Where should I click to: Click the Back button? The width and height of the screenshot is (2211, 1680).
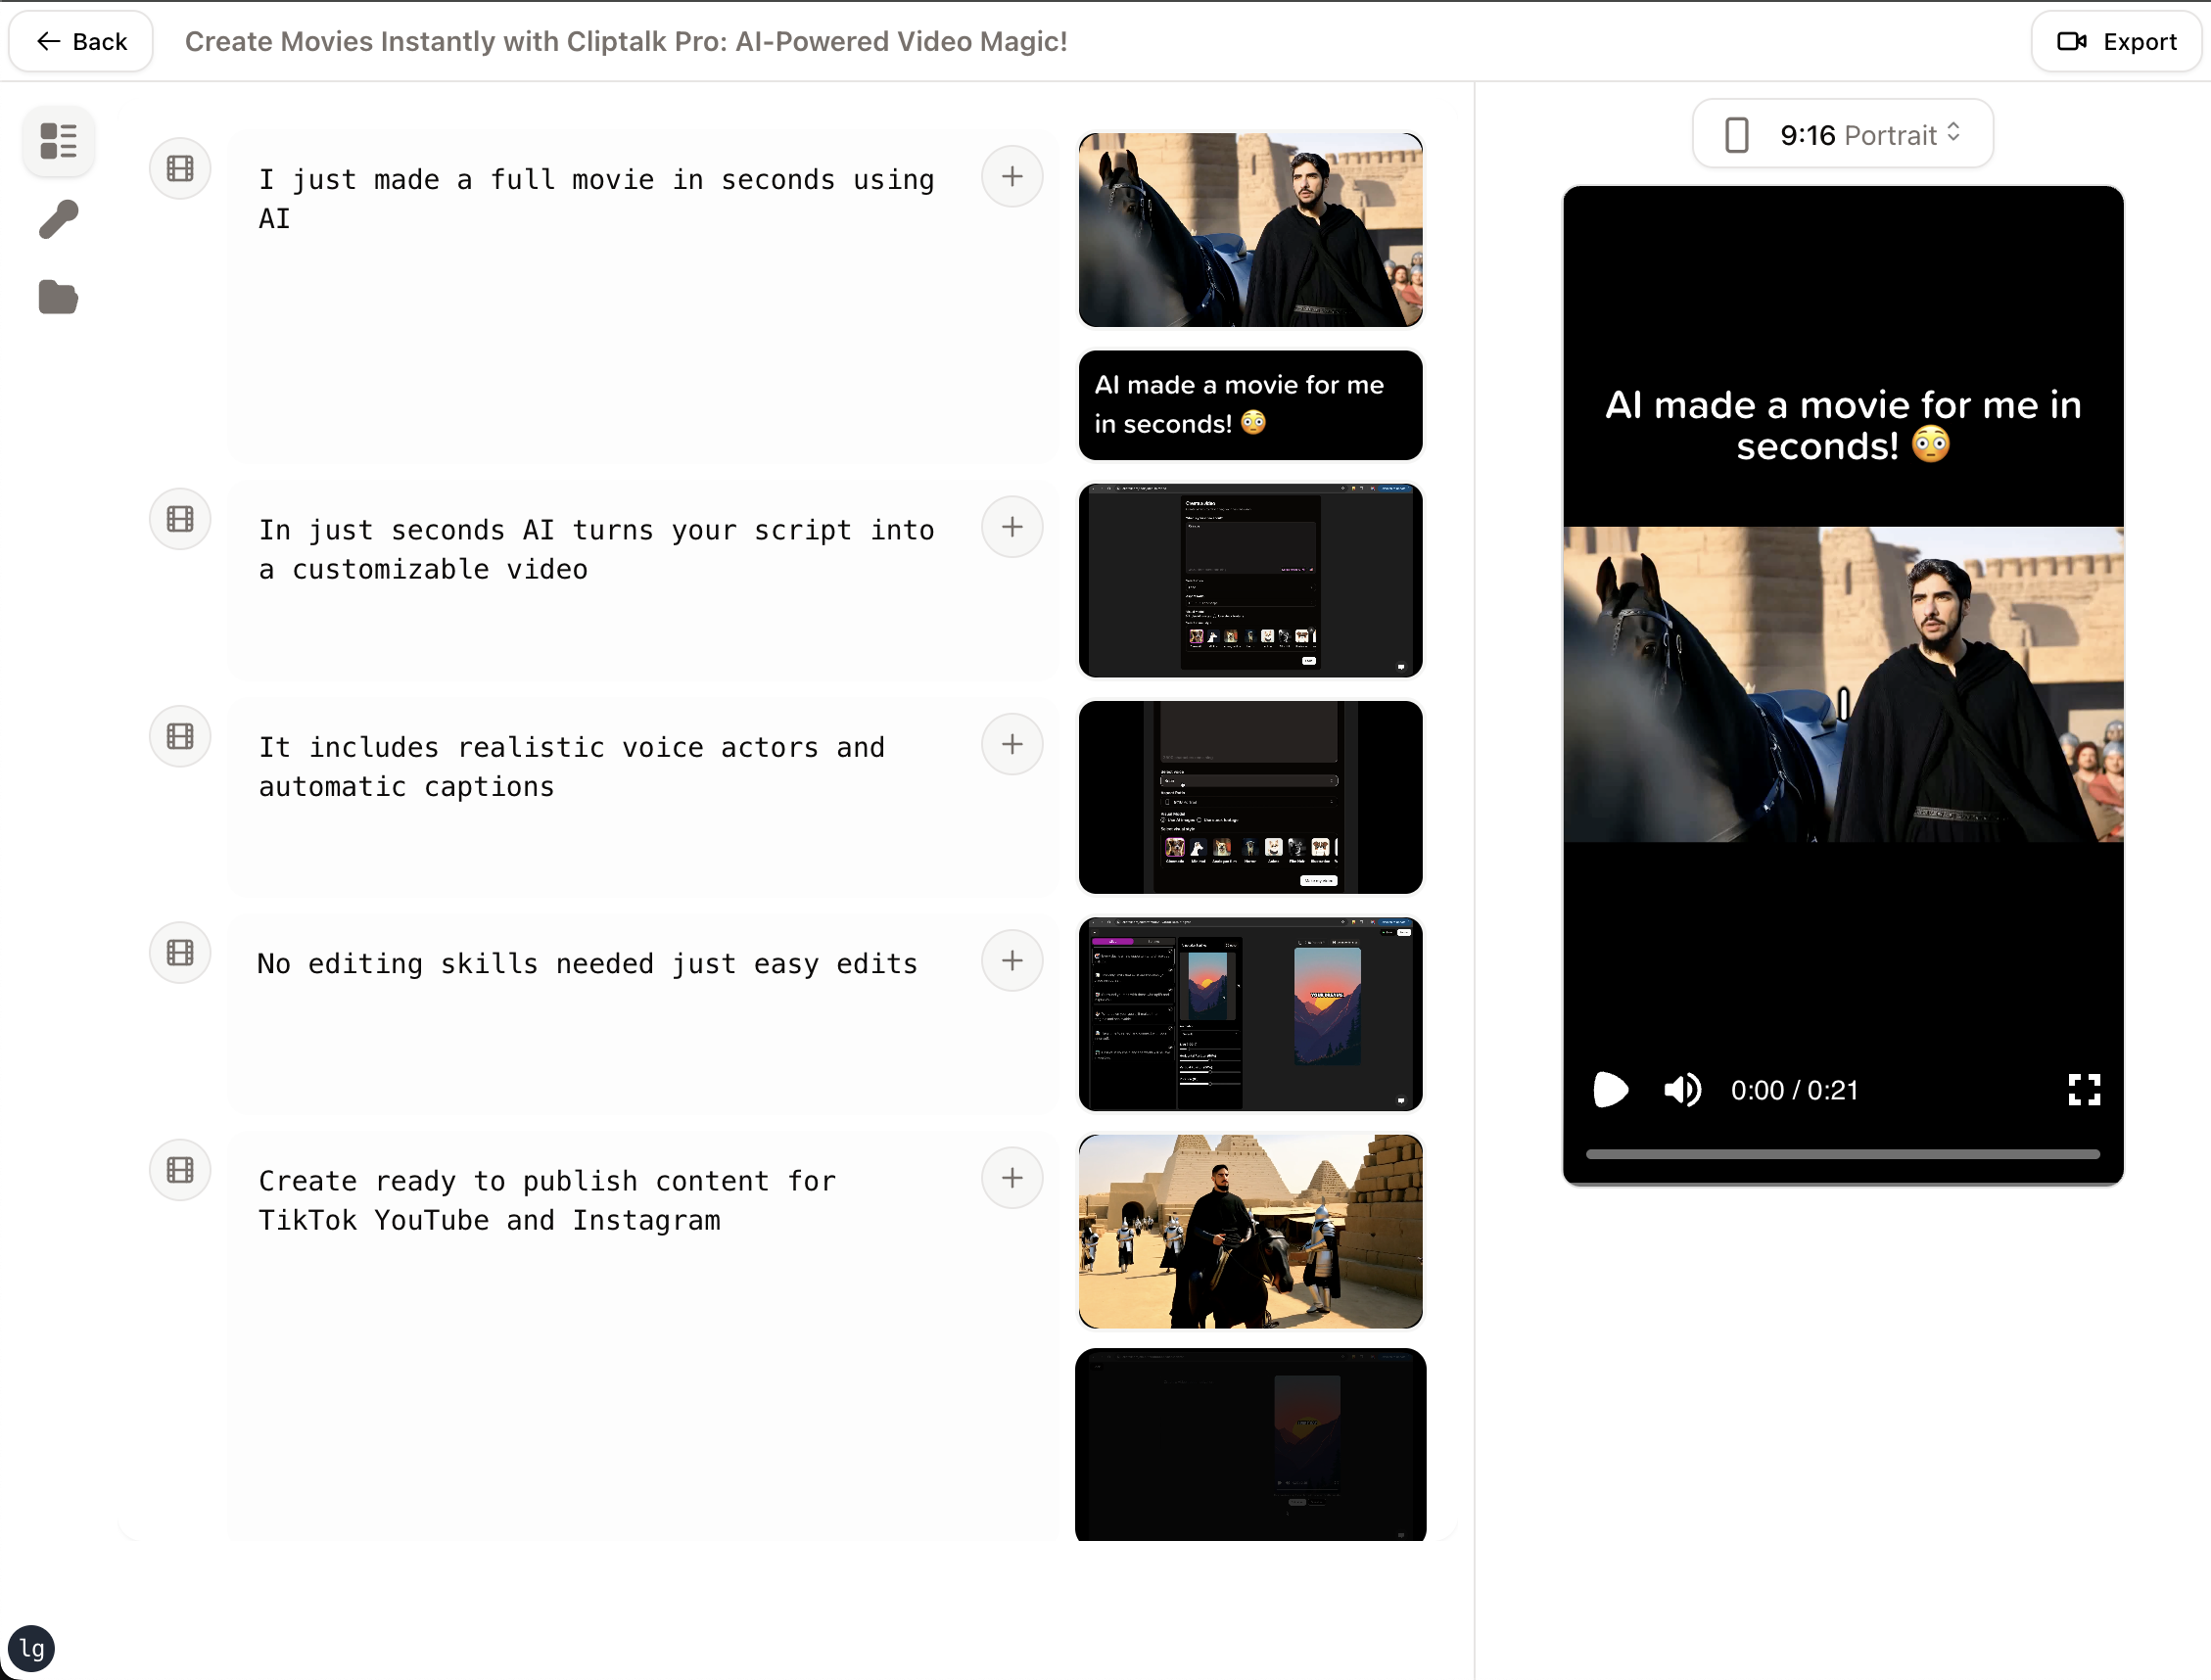pos(81,41)
